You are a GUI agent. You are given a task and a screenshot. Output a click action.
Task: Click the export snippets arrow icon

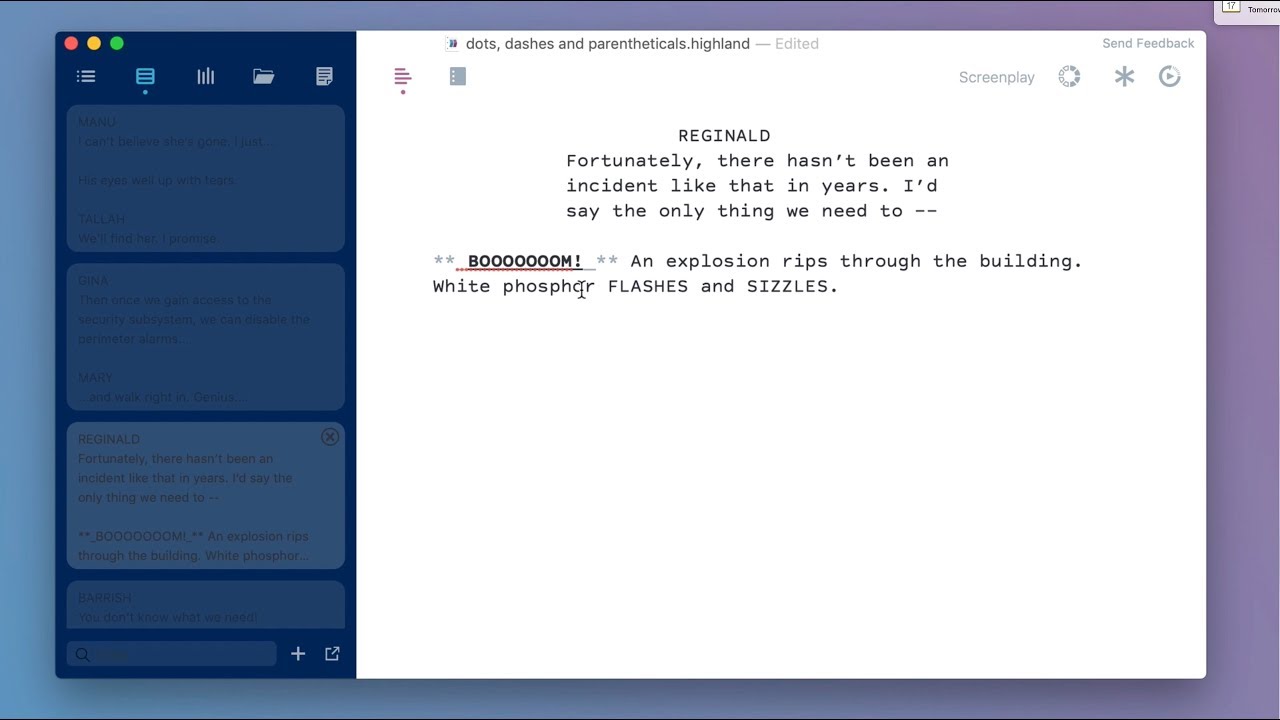pyautogui.click(x=332, y=654)
